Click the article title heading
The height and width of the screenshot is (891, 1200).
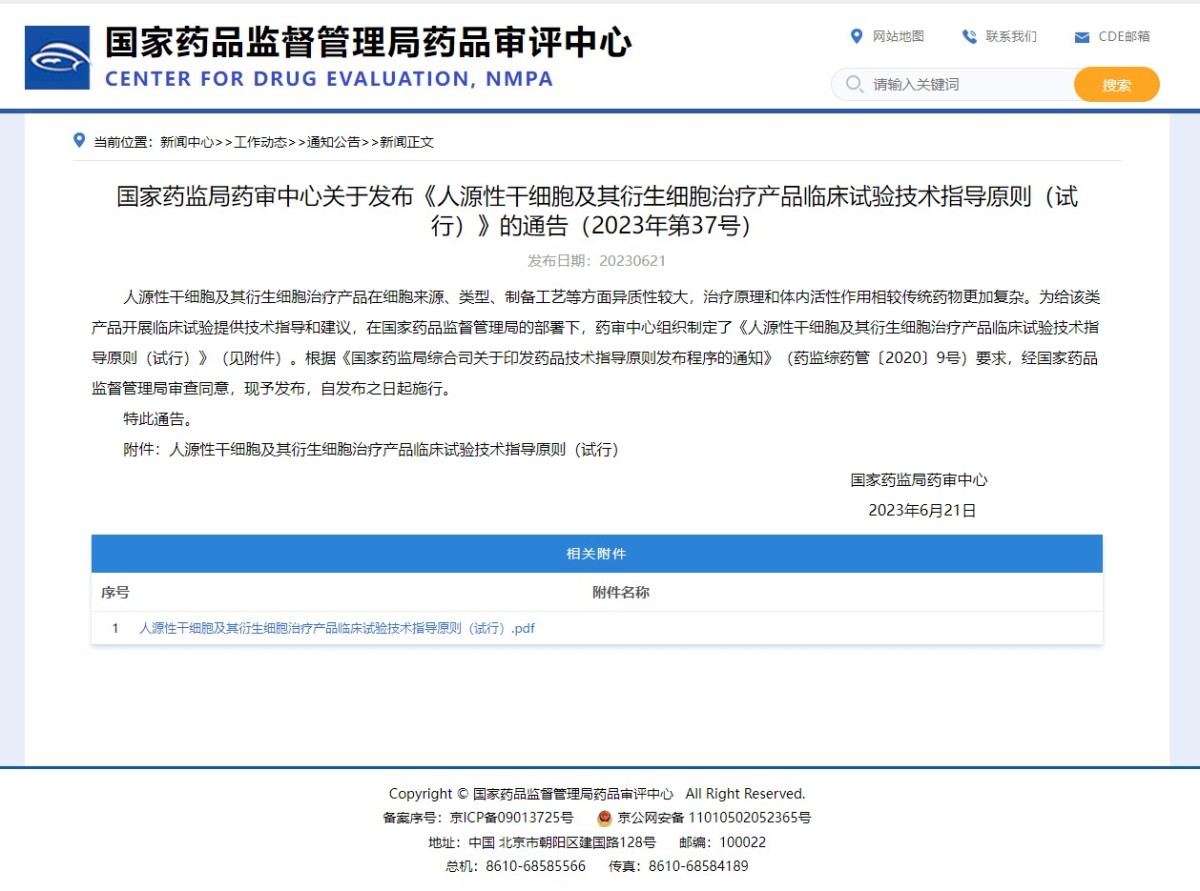(x=597, y=211)
